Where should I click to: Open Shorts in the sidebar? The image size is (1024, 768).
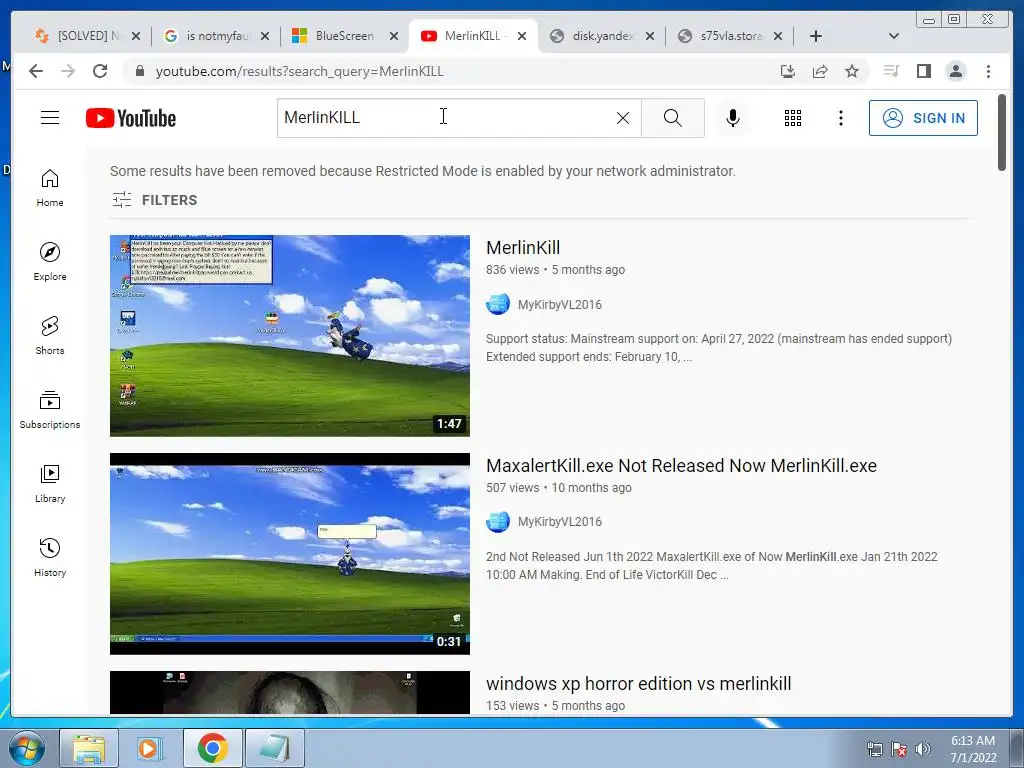coord(50,336)
